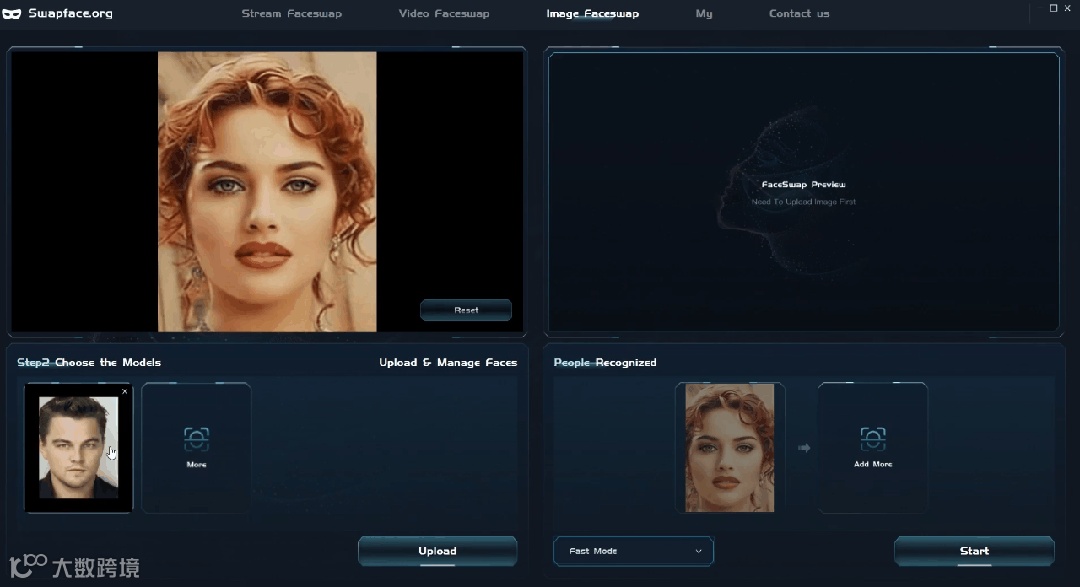Image resolution: width=1080 pixels, height=587 pixels.
Task: Click the Upload button
Action: click(x=437, y=551)
